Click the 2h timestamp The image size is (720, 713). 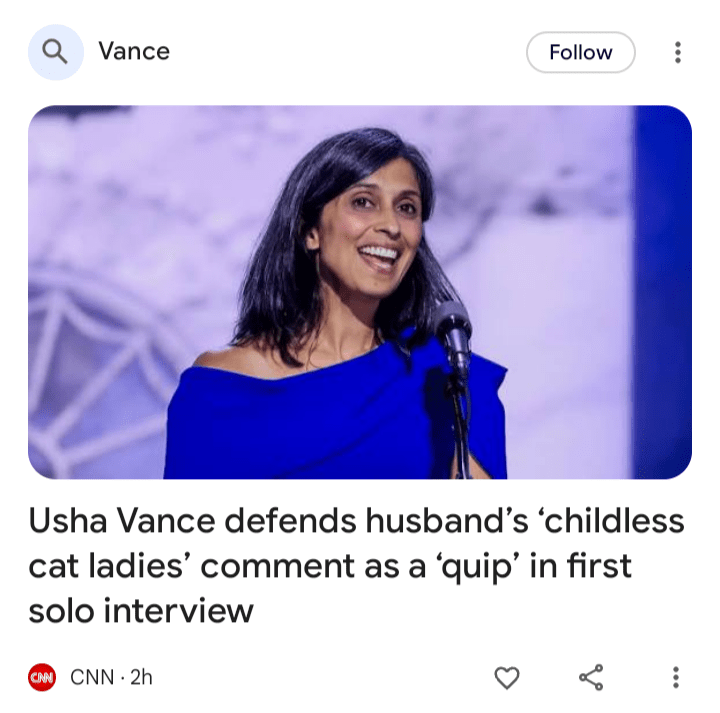tap(141, 677)
